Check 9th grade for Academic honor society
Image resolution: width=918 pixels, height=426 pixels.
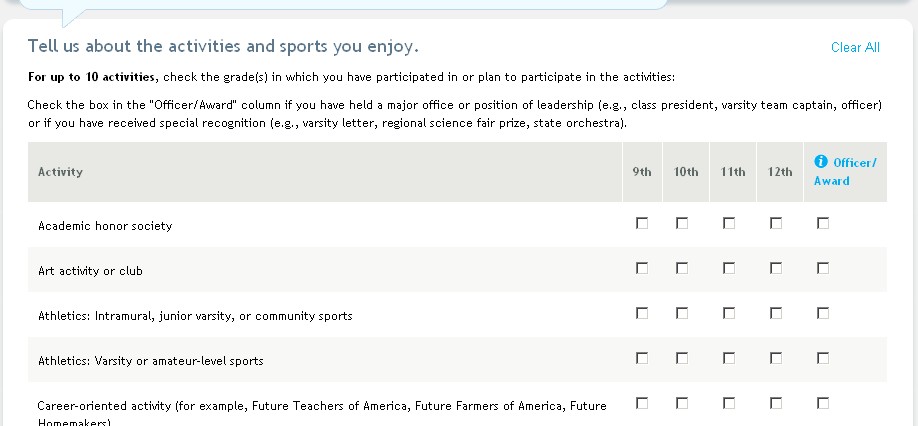coord(642,223)
